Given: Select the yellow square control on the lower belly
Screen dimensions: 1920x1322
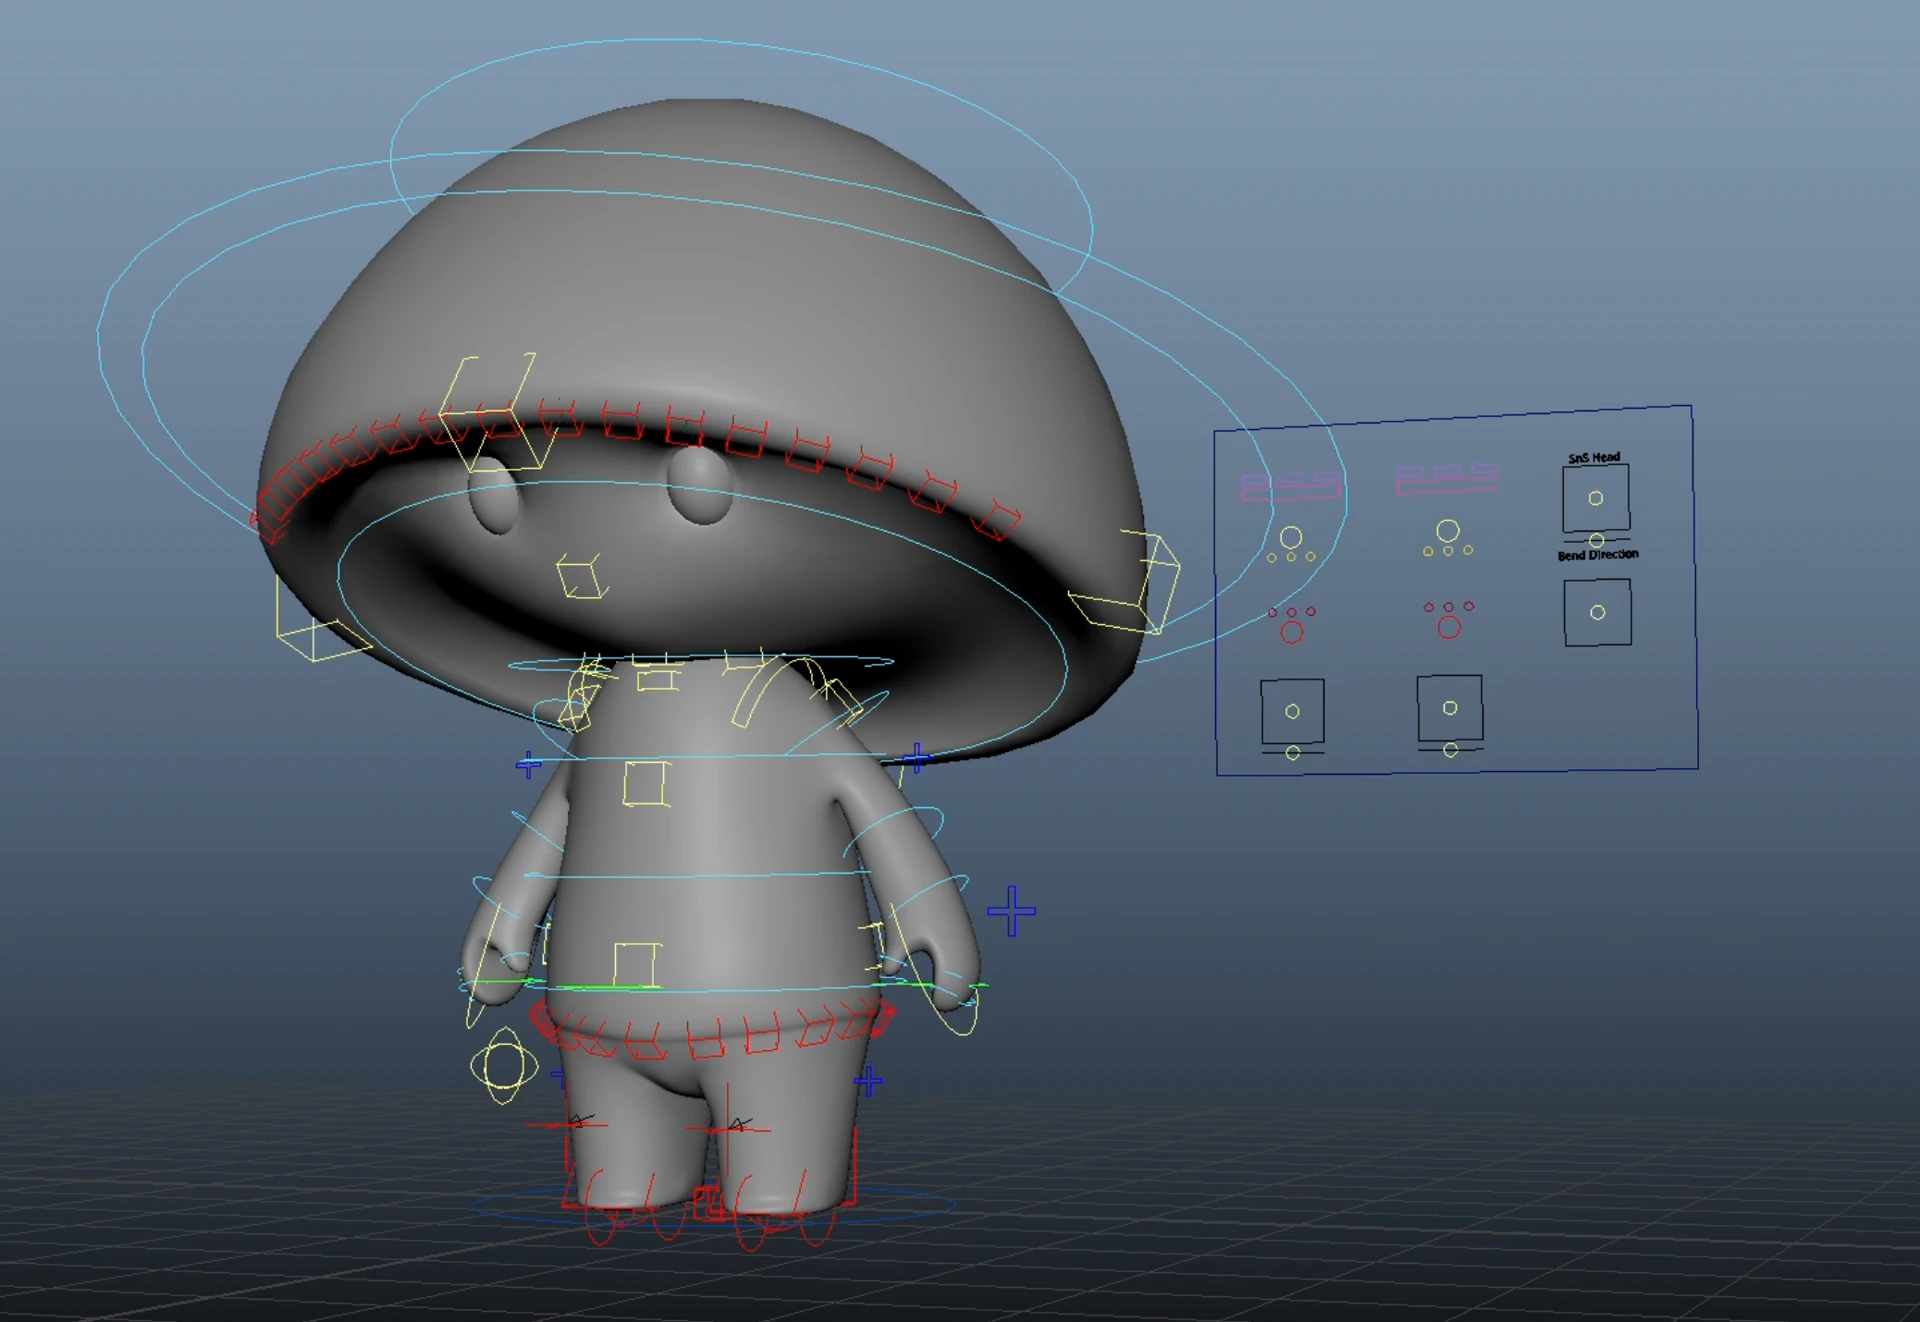Looking at the screenshot, I should (x=636, y=965).
